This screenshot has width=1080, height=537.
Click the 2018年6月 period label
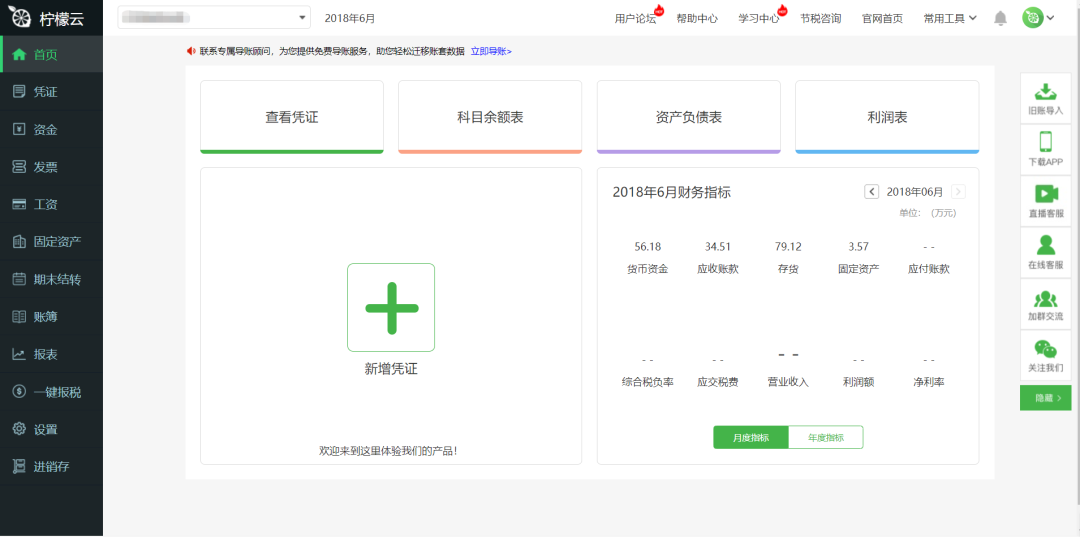click(x=350, y=19)
